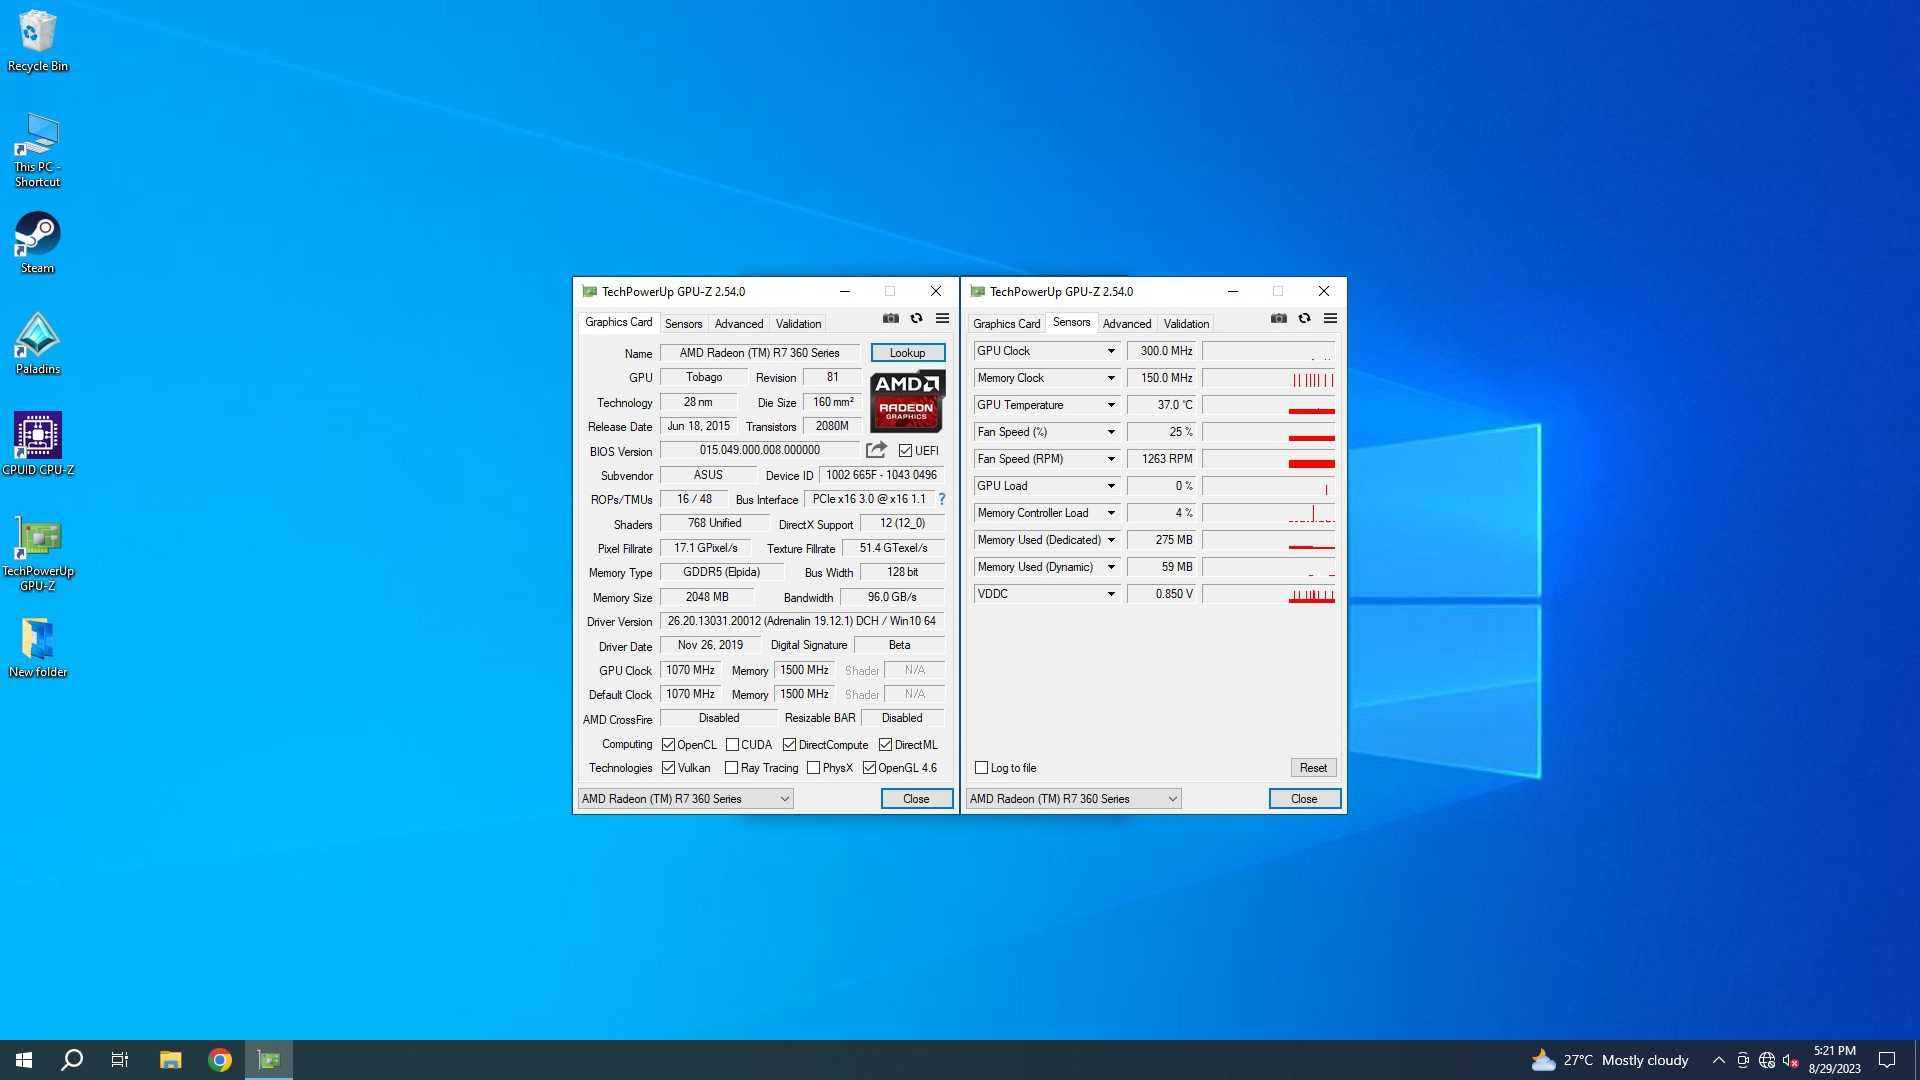Click Reset button in Sensors window
1920x1080 pixels.
tap(1311, 767)
